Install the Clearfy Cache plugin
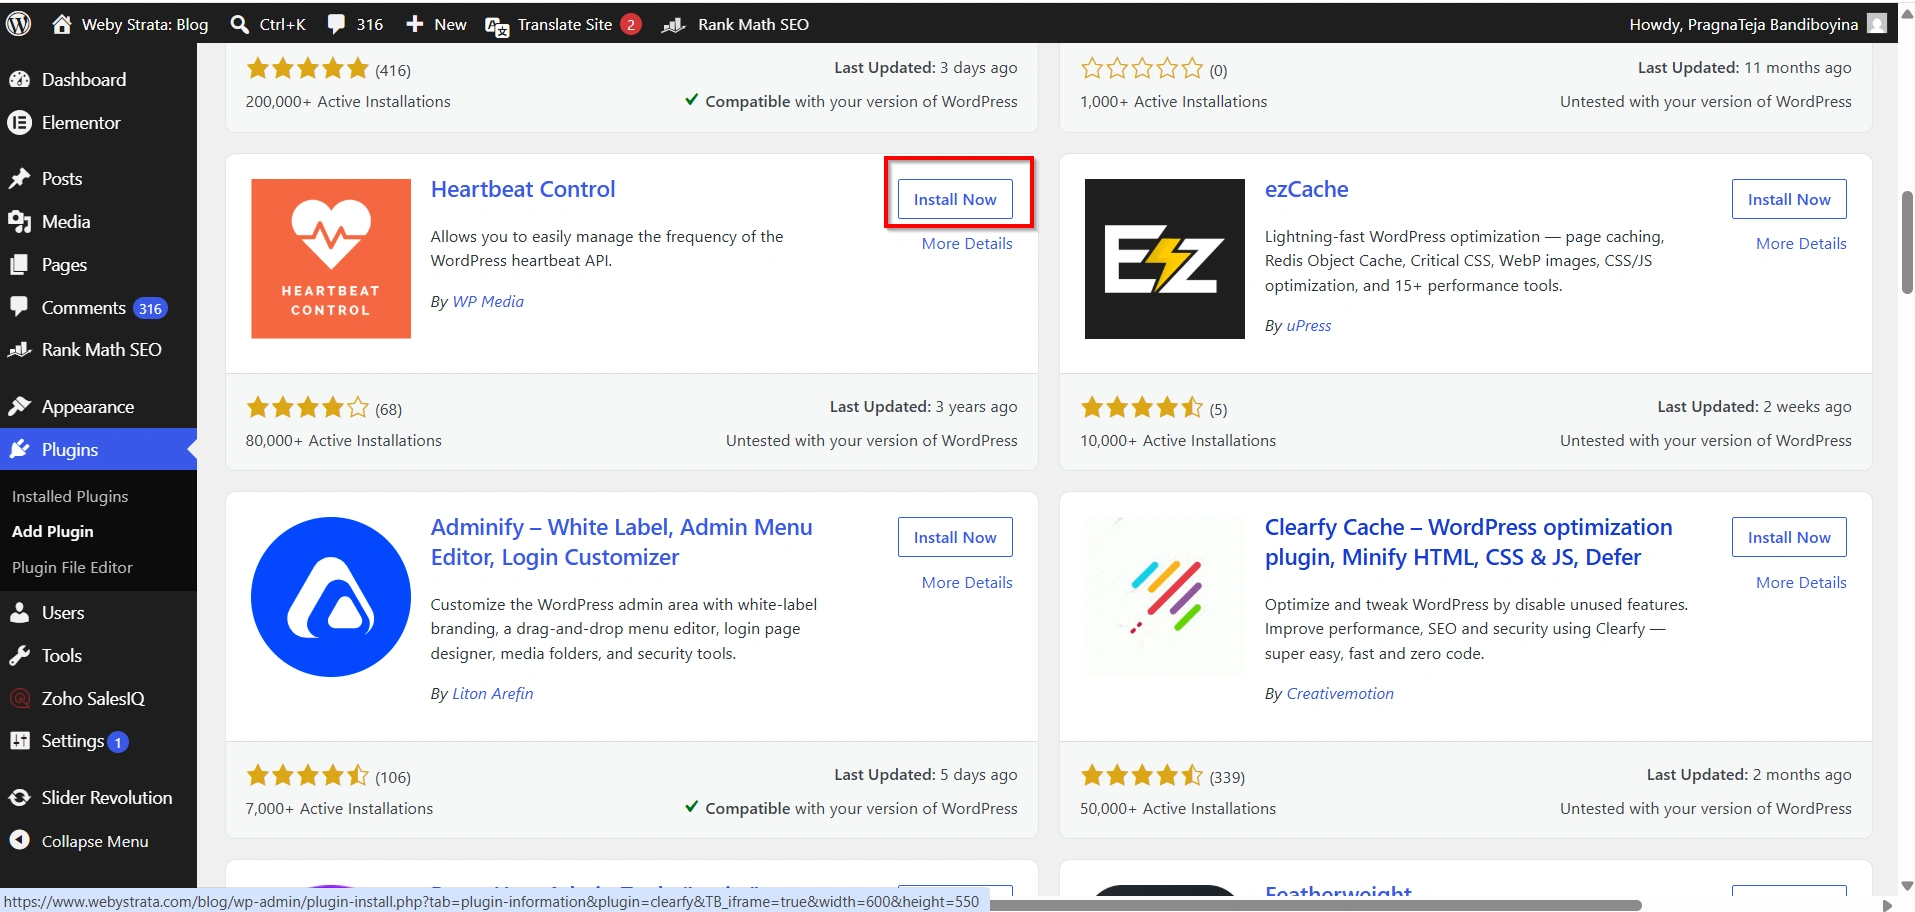The image size is (1915, 912). [1789, 537]
